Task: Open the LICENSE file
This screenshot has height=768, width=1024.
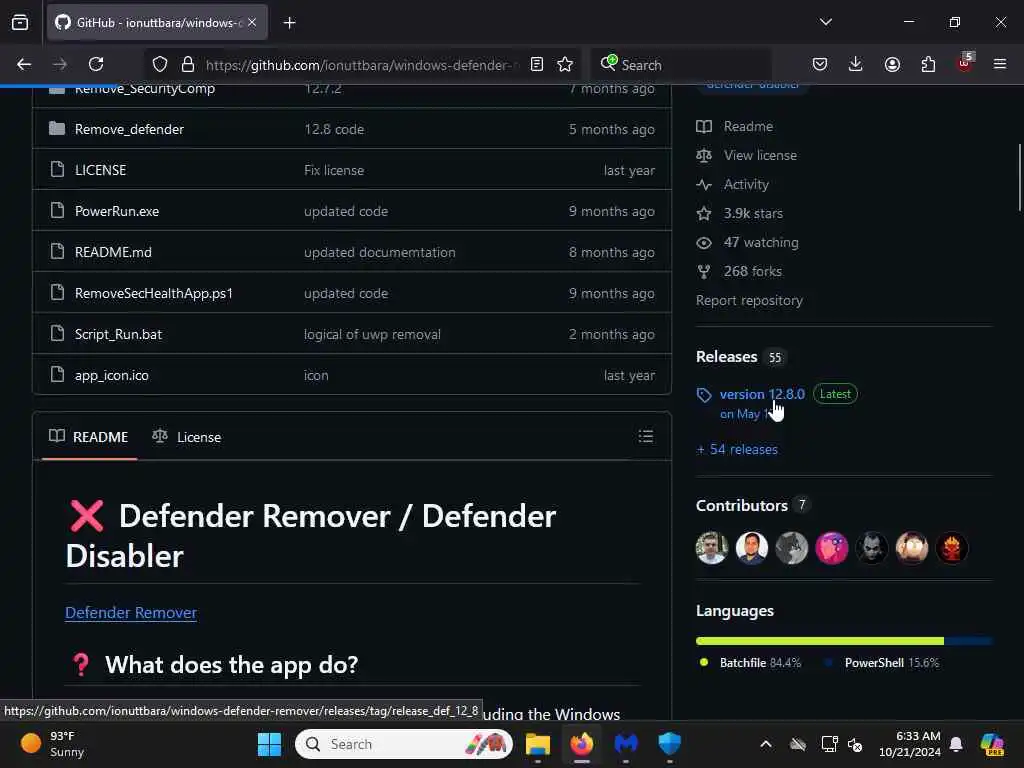Action: 101,170
